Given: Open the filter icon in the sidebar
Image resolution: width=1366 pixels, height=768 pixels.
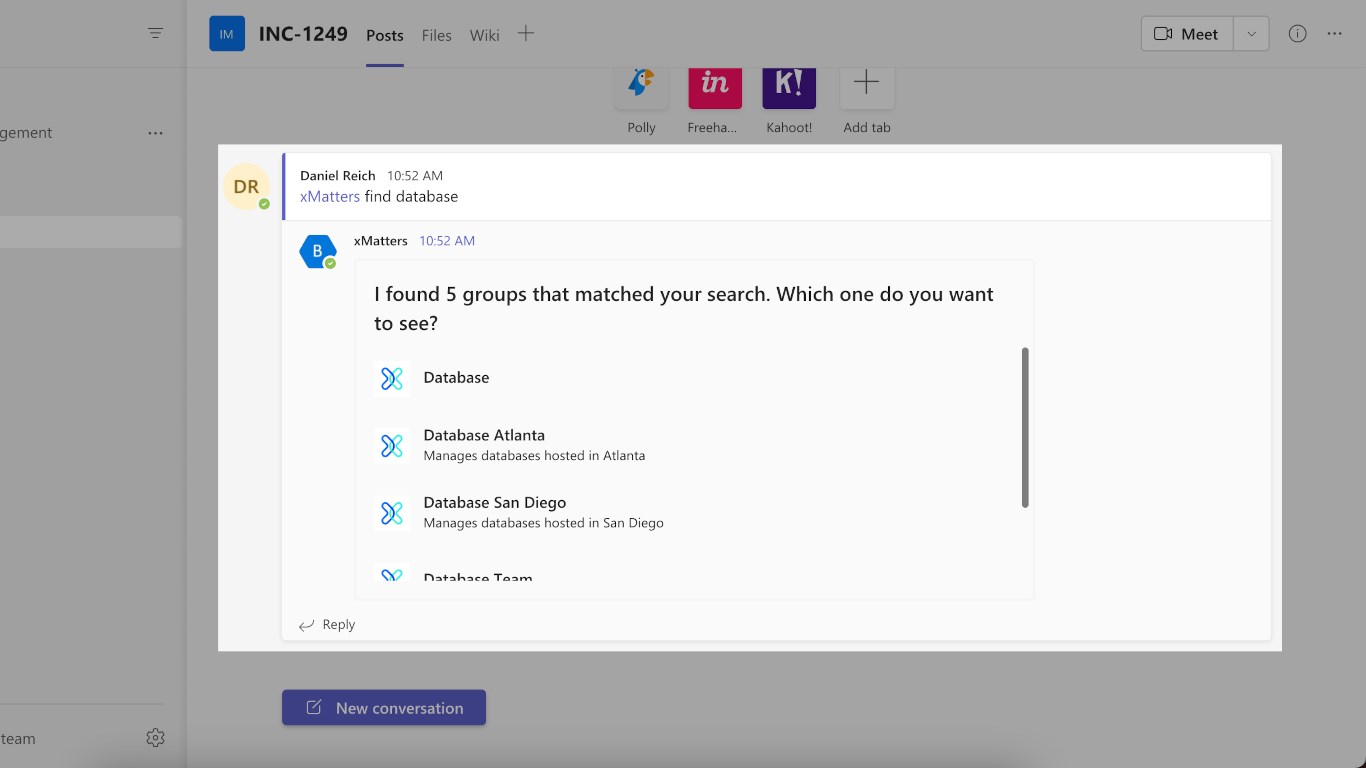Looking at the screenshot, I should point(155,33).
